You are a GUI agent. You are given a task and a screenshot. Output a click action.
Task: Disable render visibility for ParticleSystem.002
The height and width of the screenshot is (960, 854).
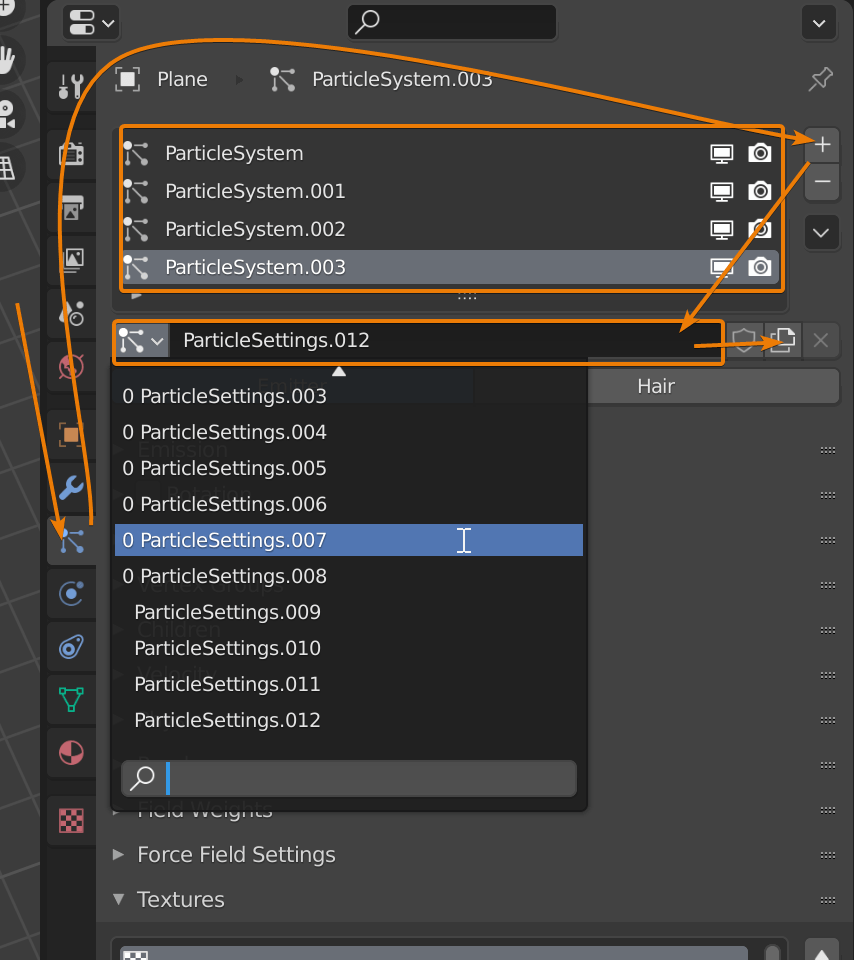tap(760, 229)
